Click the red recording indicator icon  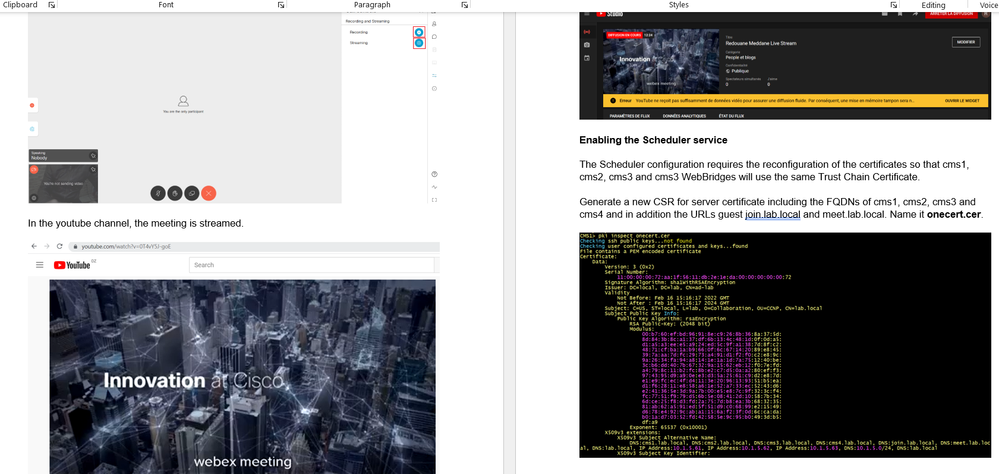coord(32,105)
